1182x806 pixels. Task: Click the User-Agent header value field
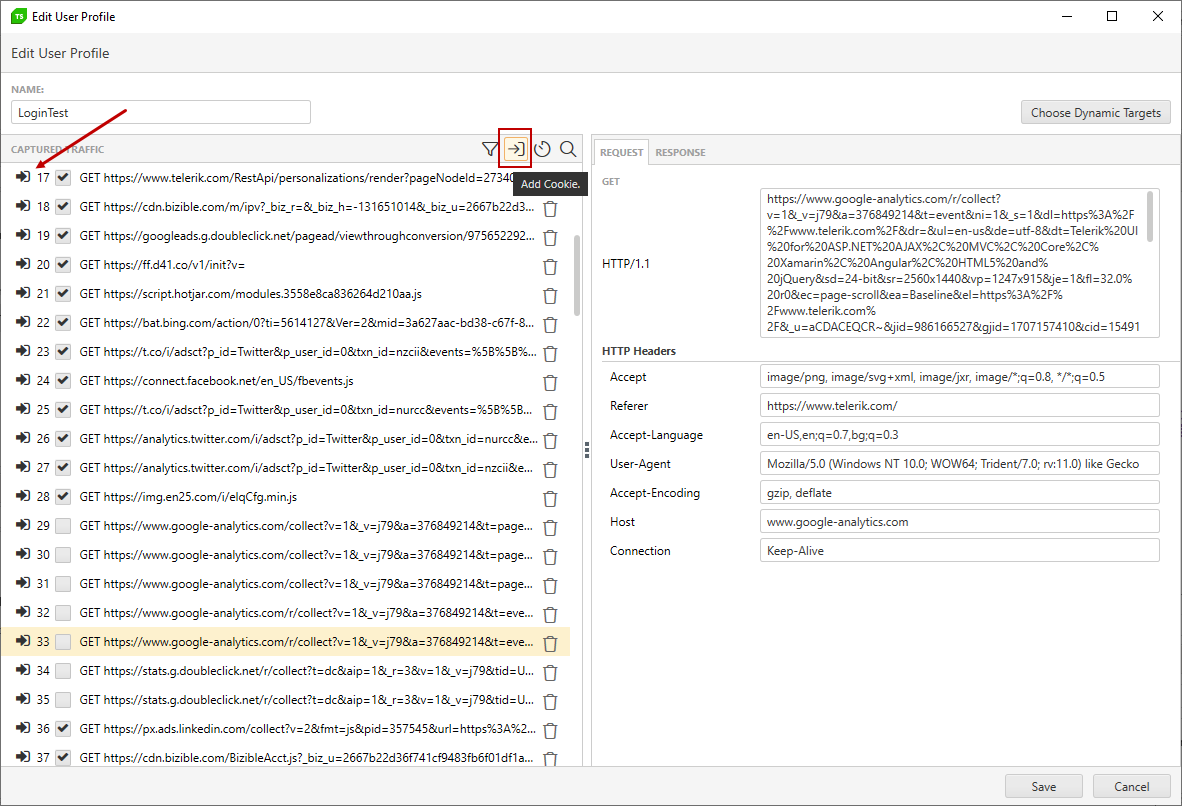click(x=959, y=464)
